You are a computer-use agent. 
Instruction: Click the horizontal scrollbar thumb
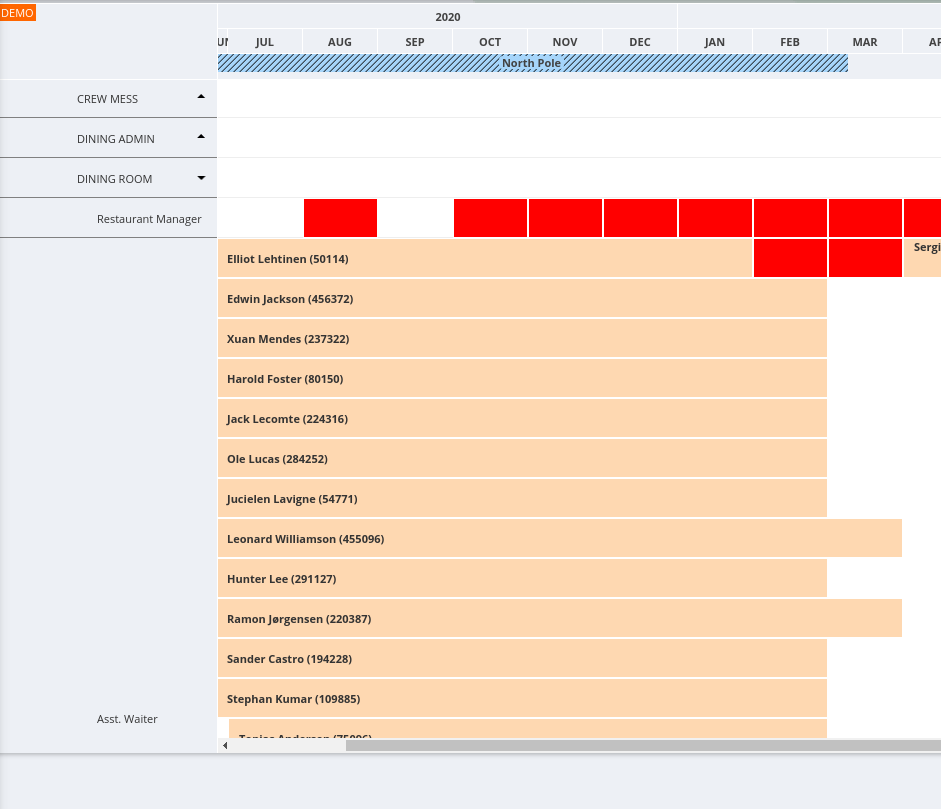pos(643,745)
